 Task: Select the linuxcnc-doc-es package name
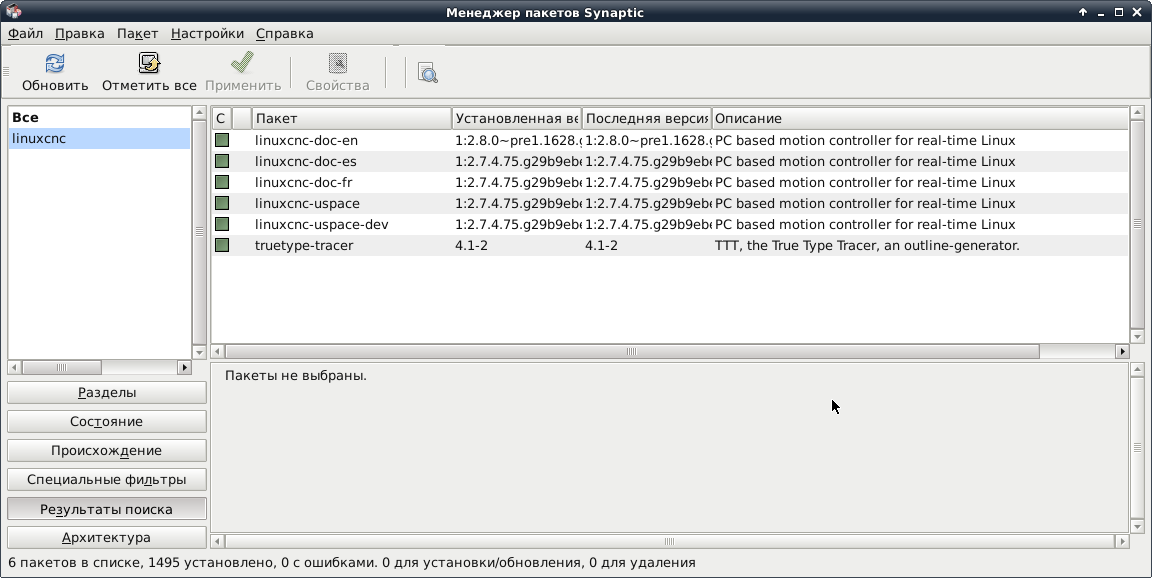[306, 161]
